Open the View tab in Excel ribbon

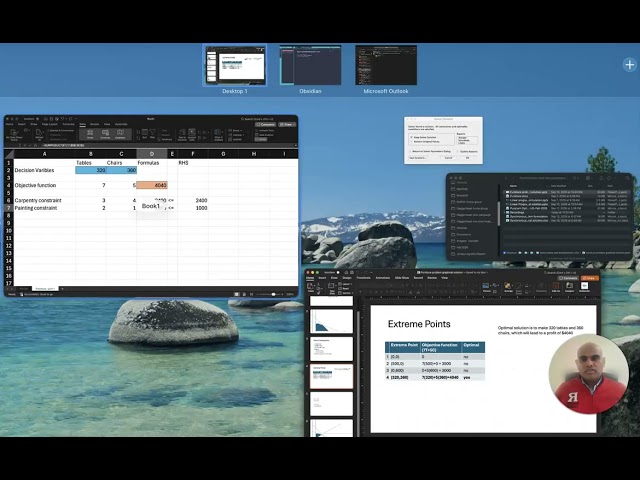coord(107,124)
